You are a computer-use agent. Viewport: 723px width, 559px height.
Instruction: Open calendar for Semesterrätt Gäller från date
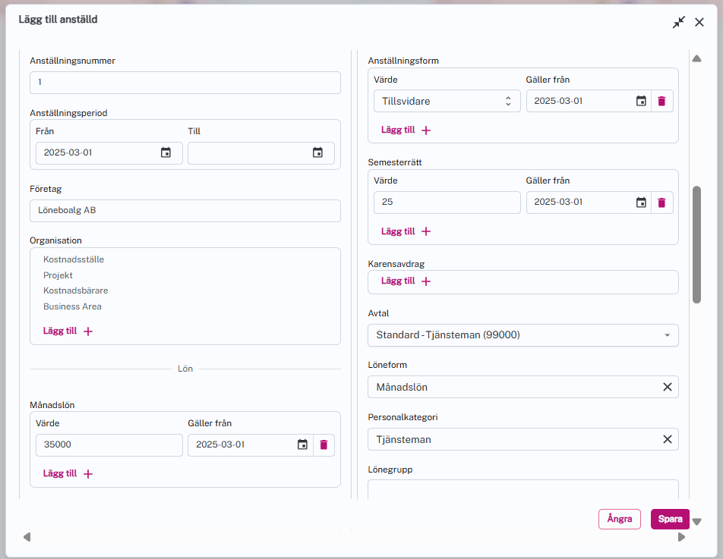click(641, 203)
